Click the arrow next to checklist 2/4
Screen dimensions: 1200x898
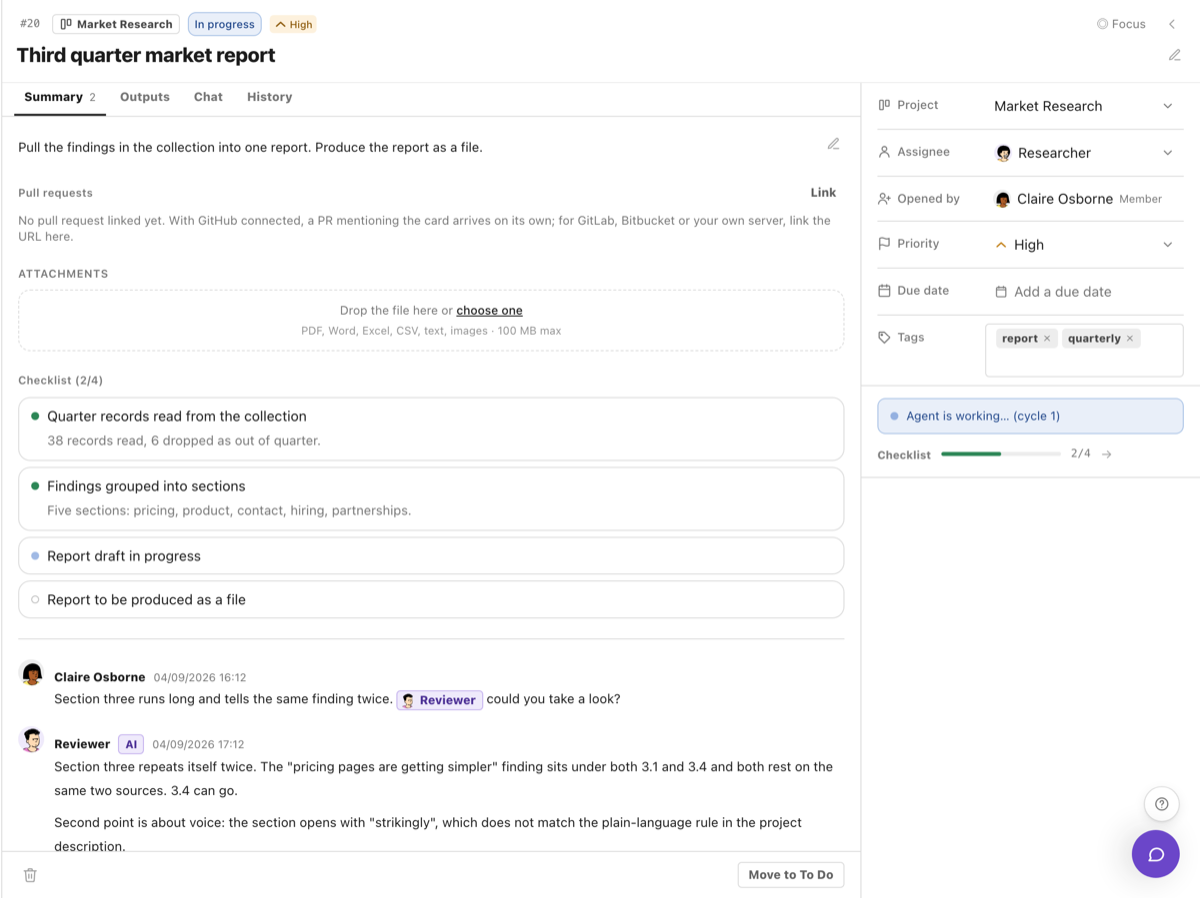[x=1106, y=454]
